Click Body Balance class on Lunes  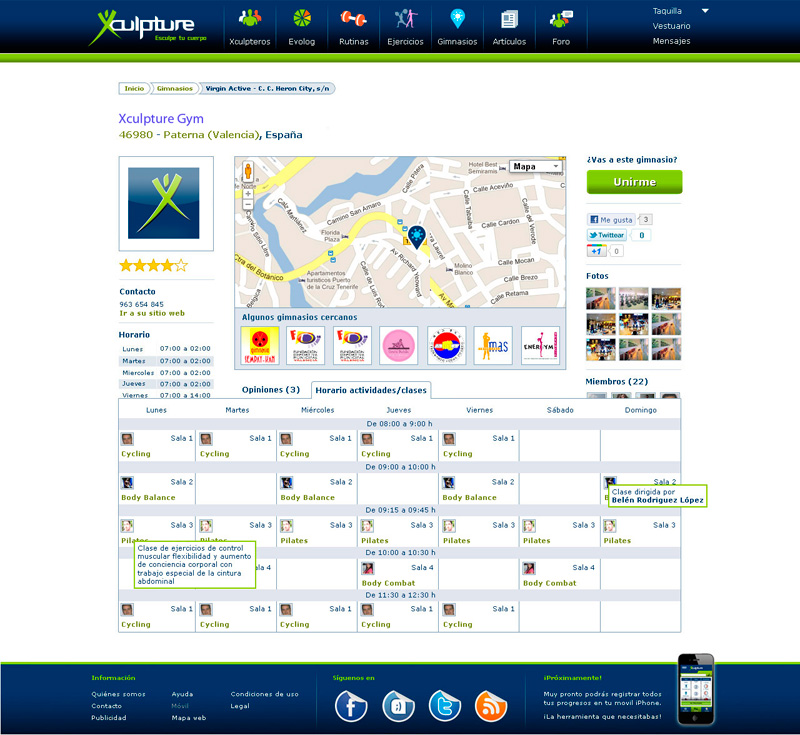click(148, 497)
